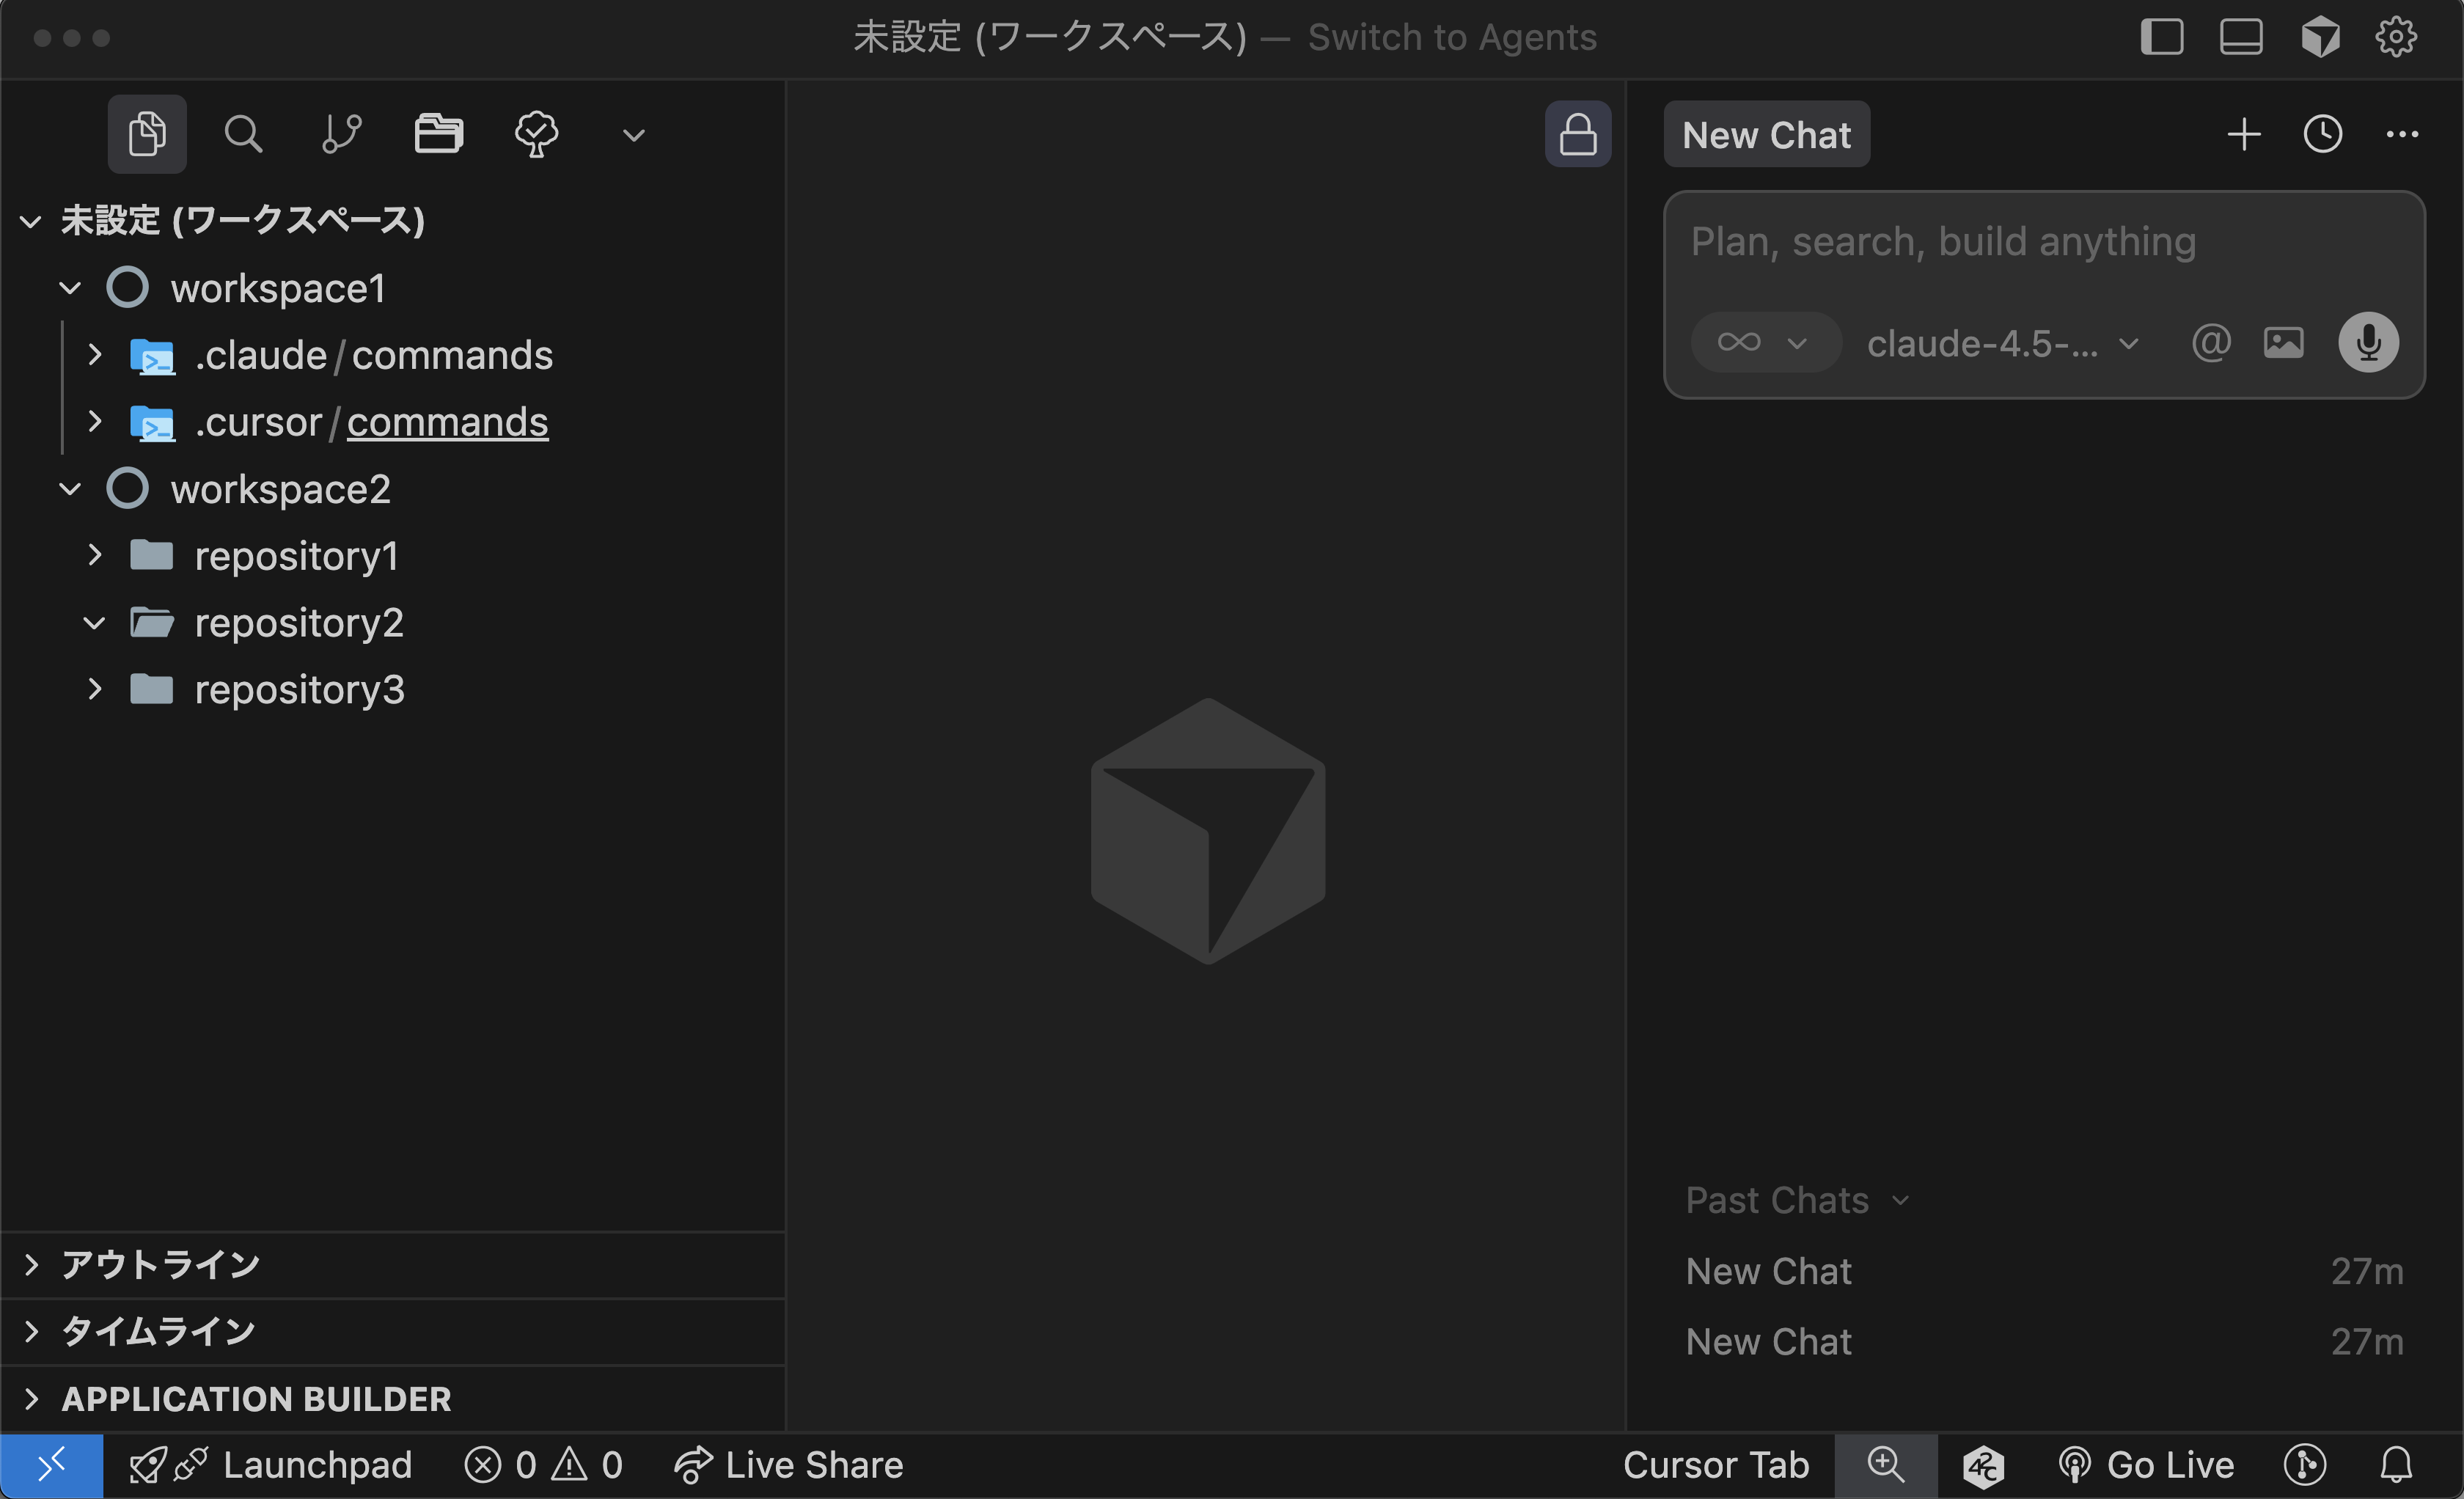Attach image using picture icon

pyautogui.click(x=2283, y=343)
